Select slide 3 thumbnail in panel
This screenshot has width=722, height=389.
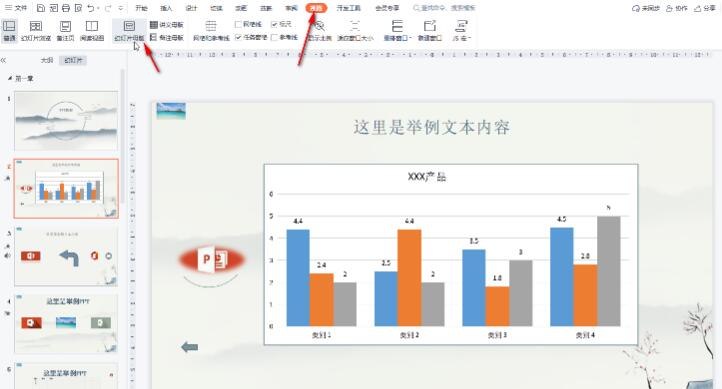[66, 256]
